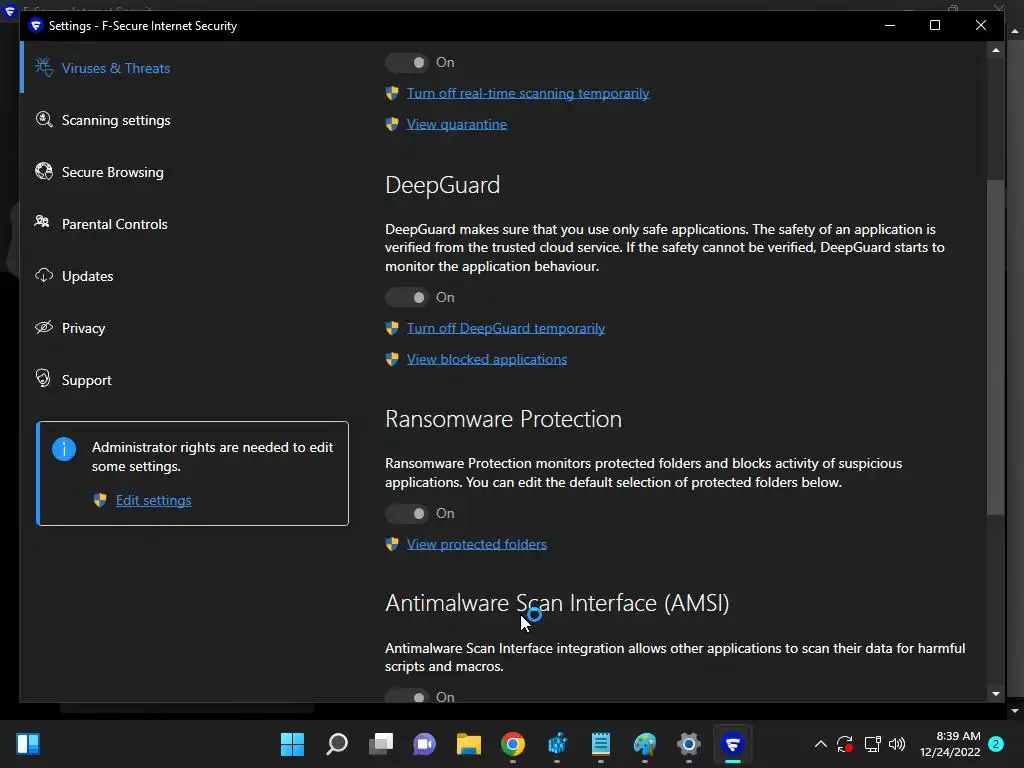This screenshot has width=1024, height=768.
Task: Click the volume icon in system tray
Action: coord(897,744)
